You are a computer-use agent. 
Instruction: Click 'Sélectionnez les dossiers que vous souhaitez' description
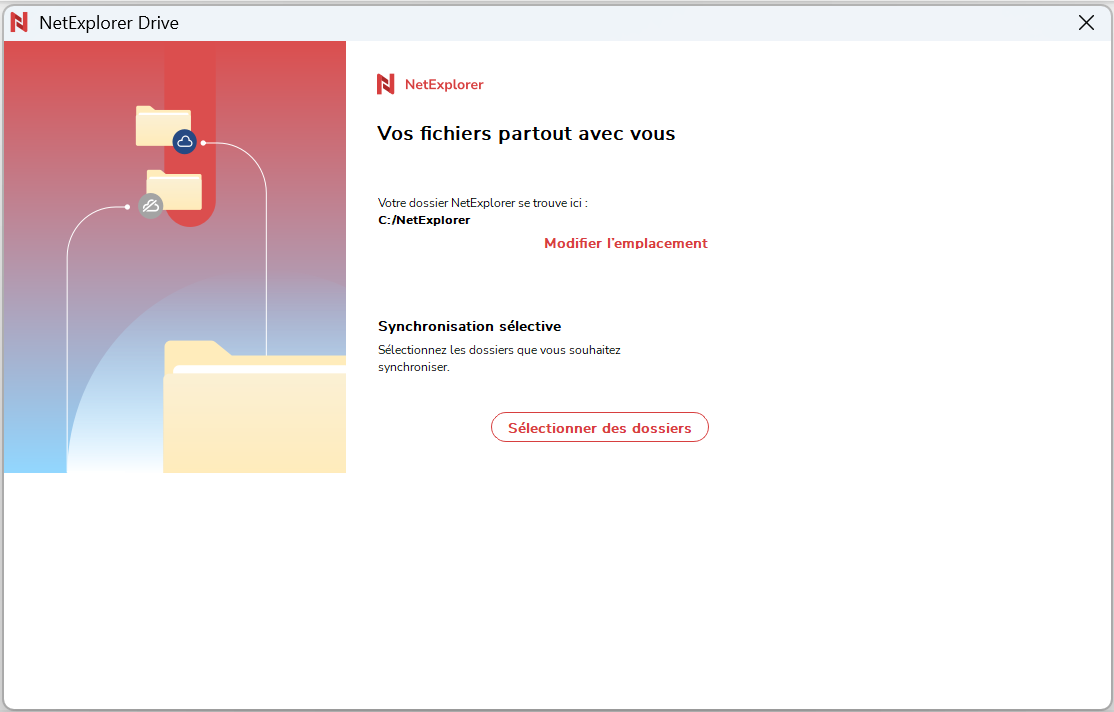(499, 358)
